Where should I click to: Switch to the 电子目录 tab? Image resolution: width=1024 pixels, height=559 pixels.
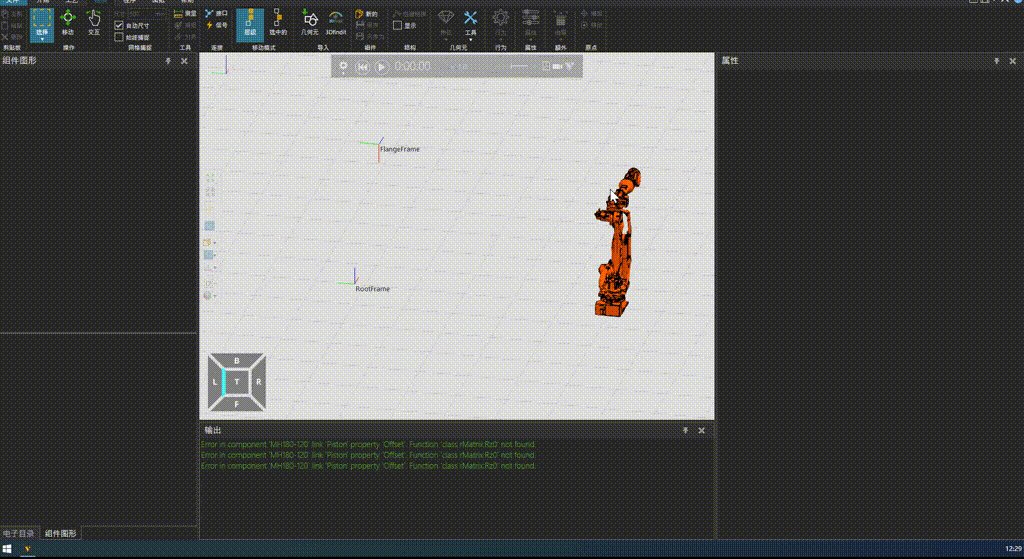(20, 534)
